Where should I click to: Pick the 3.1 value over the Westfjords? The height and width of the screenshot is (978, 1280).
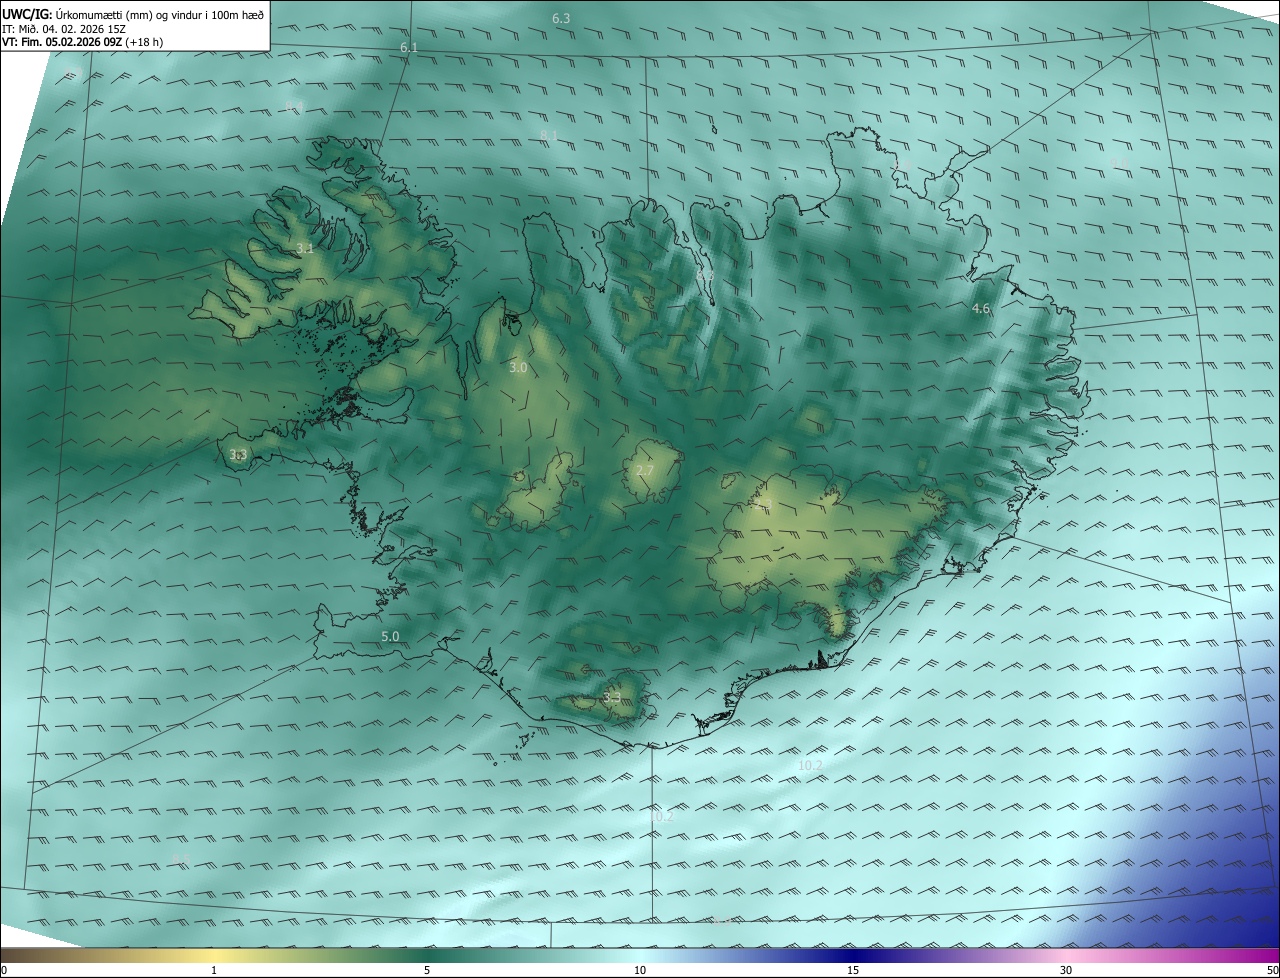pyautogui.click(x=305, y=248)
